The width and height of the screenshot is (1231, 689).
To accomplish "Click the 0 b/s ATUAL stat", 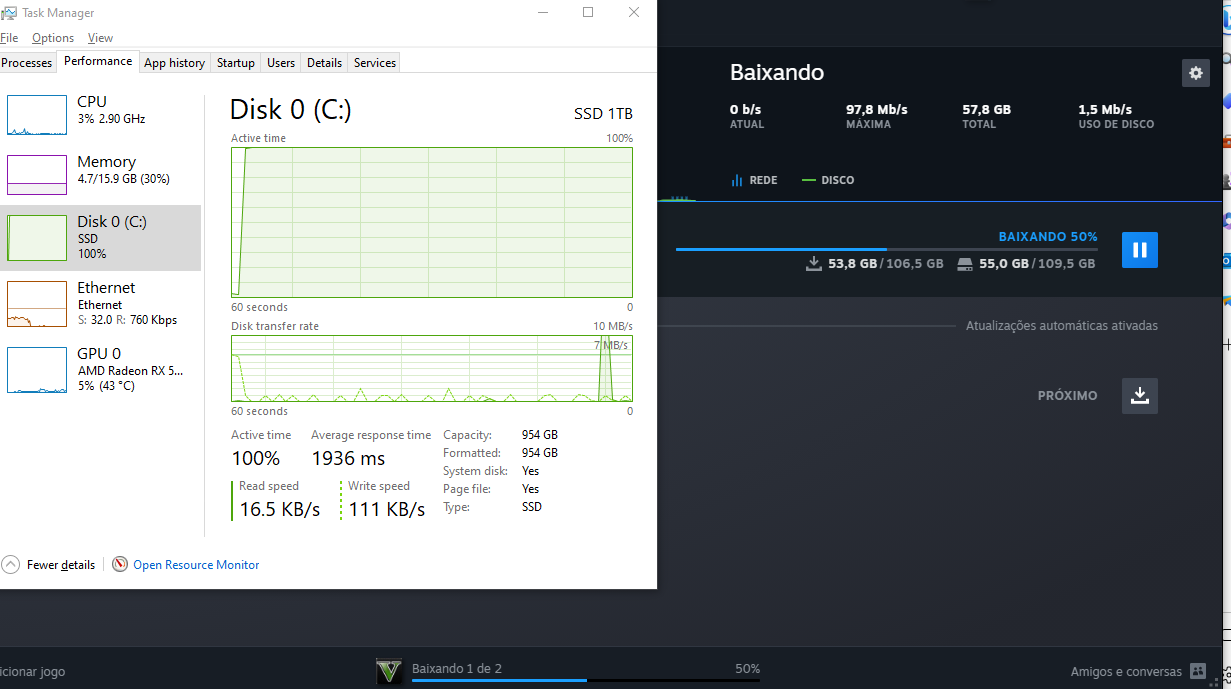I will point(748,116).
